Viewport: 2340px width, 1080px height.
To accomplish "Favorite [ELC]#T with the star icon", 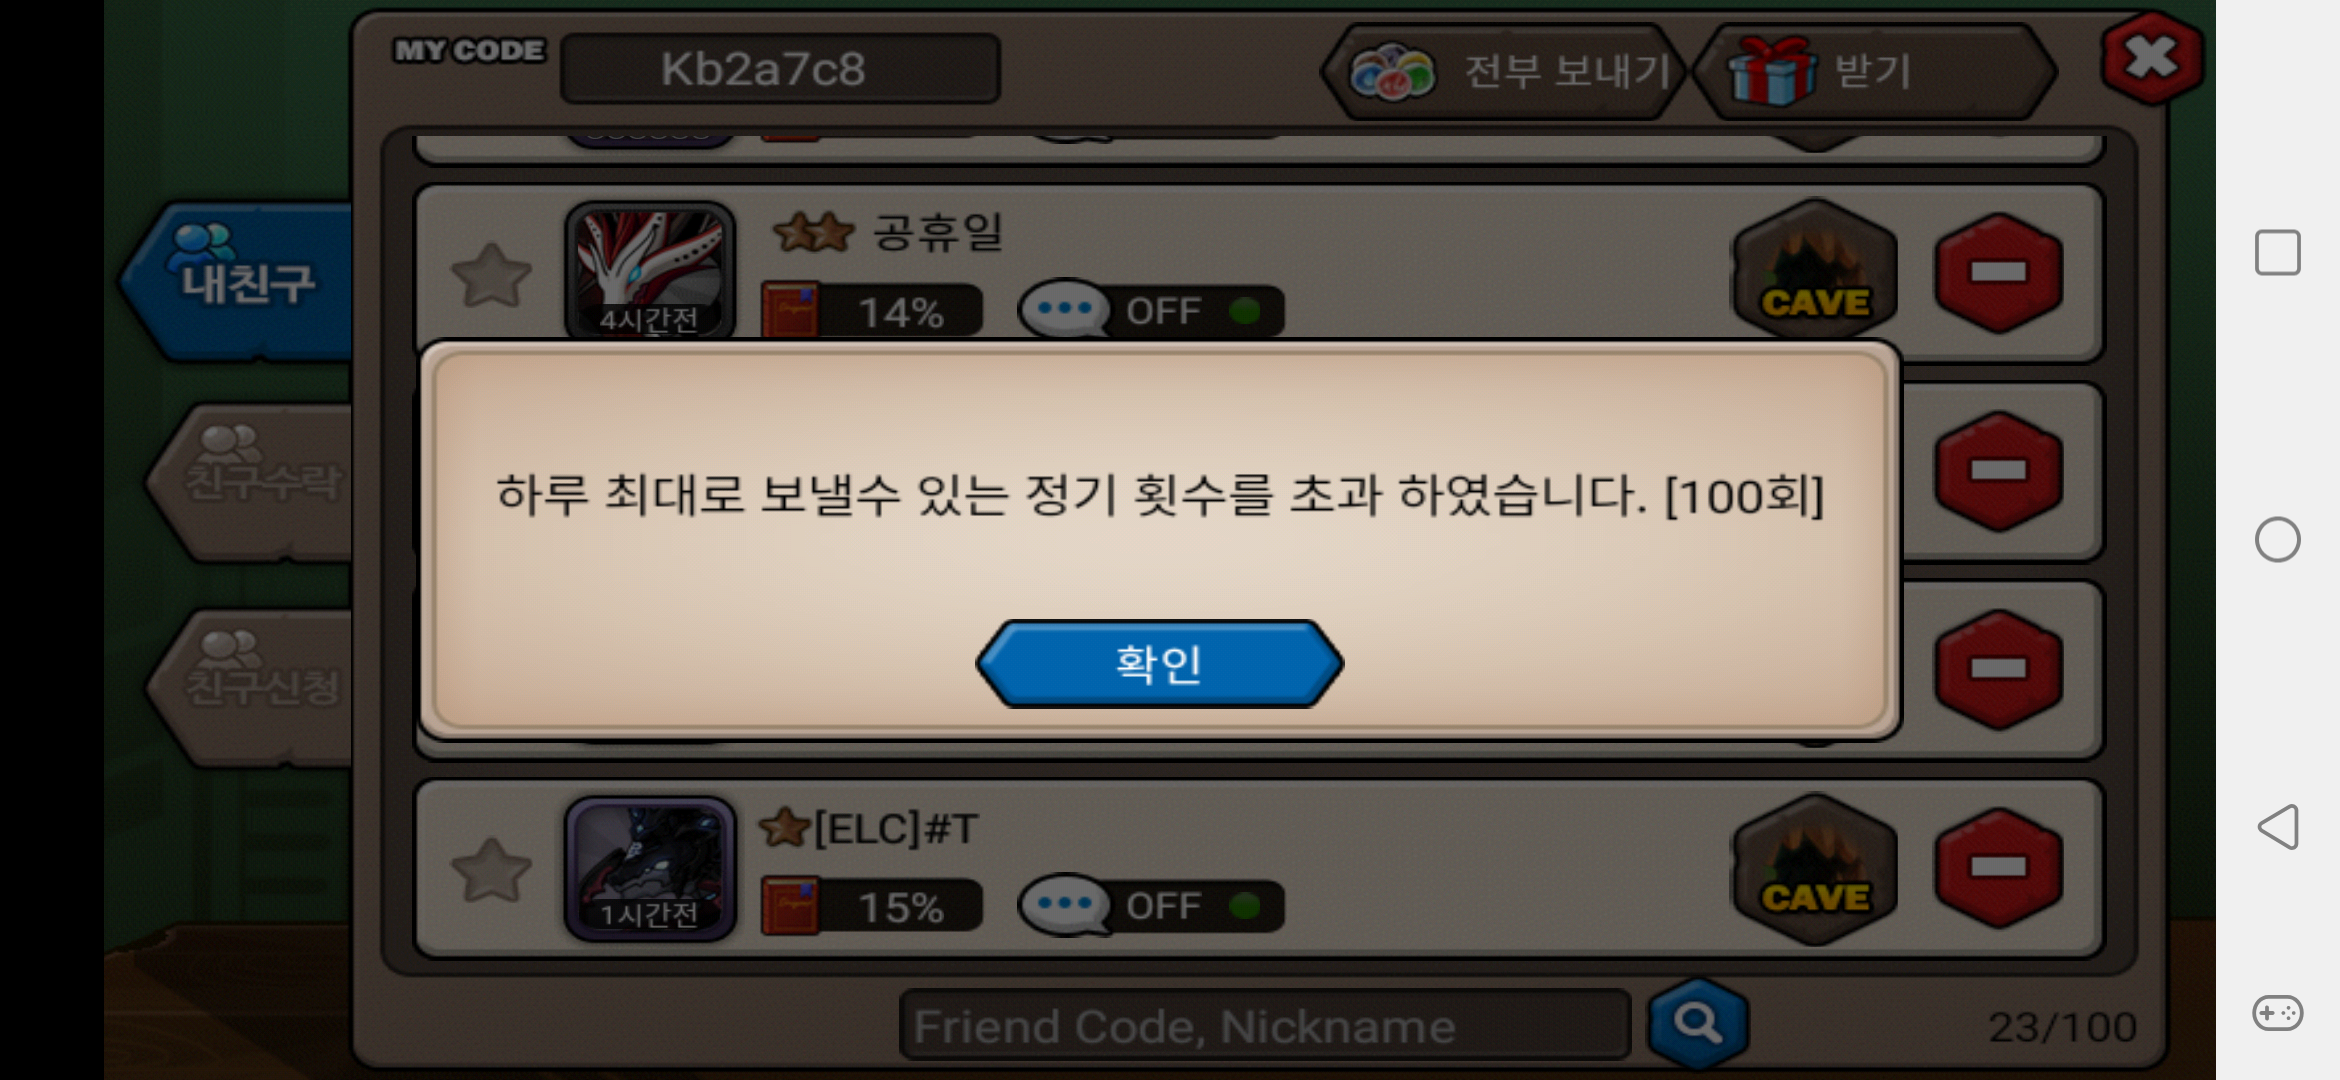I will coord(491,870).
